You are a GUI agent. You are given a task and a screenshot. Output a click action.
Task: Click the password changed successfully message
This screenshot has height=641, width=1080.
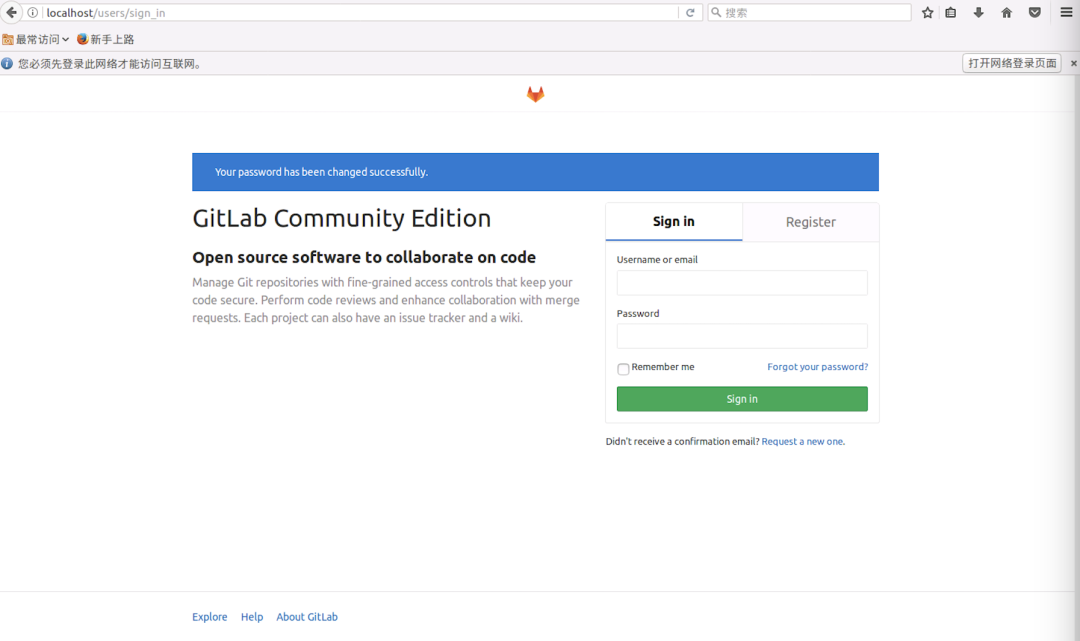[321, 172]
